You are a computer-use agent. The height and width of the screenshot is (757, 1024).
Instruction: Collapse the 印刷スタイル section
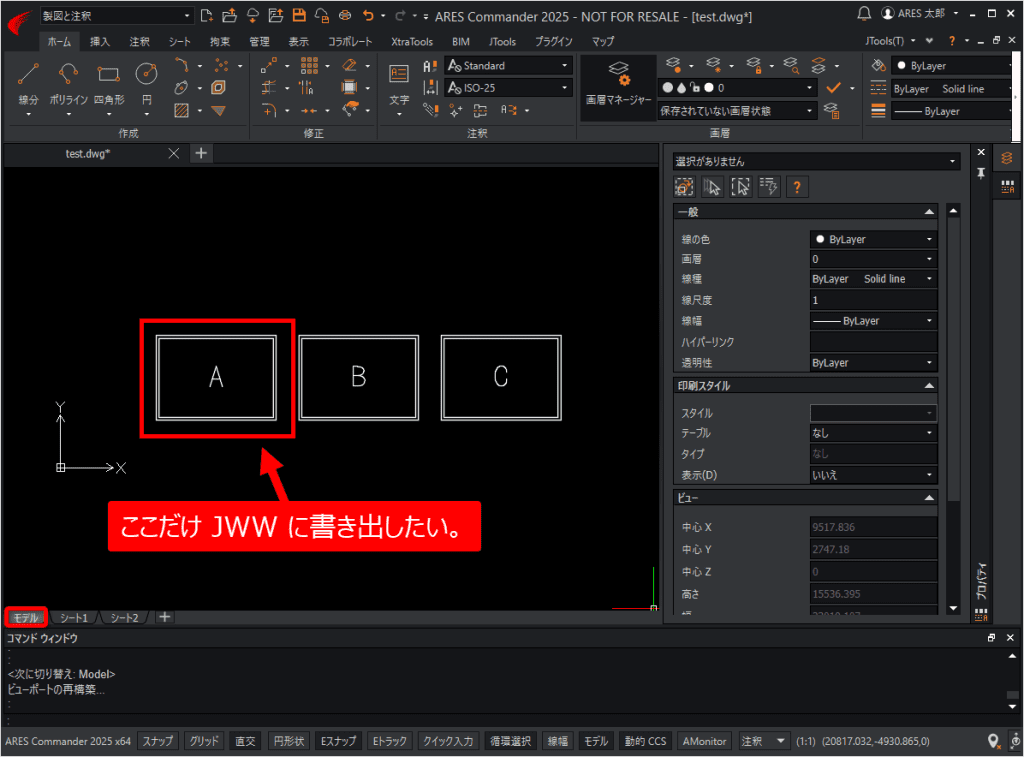[929, 386]
